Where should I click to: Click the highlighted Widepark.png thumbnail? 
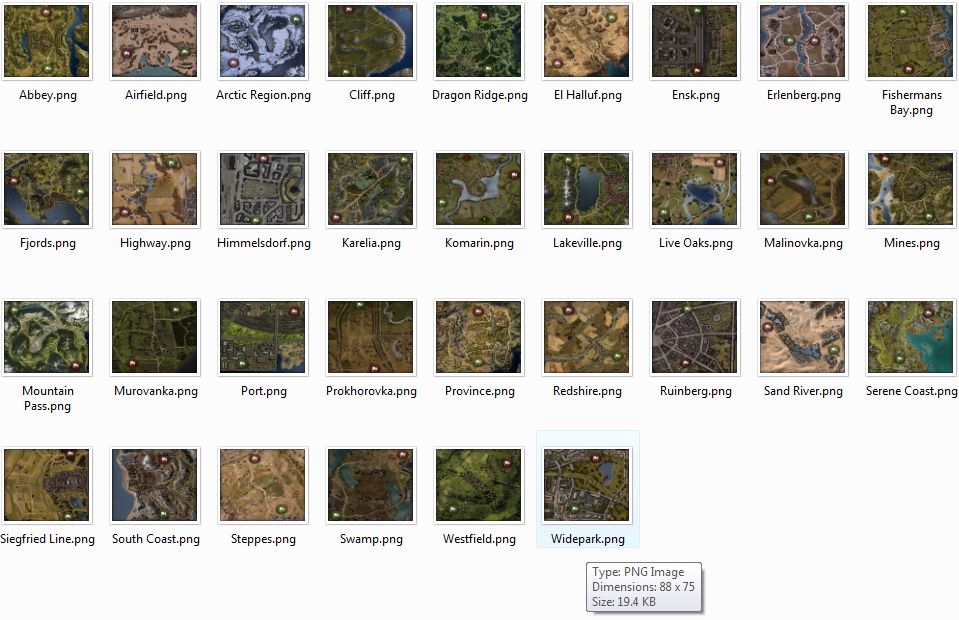pyautogui.click(x=587, y=485)
